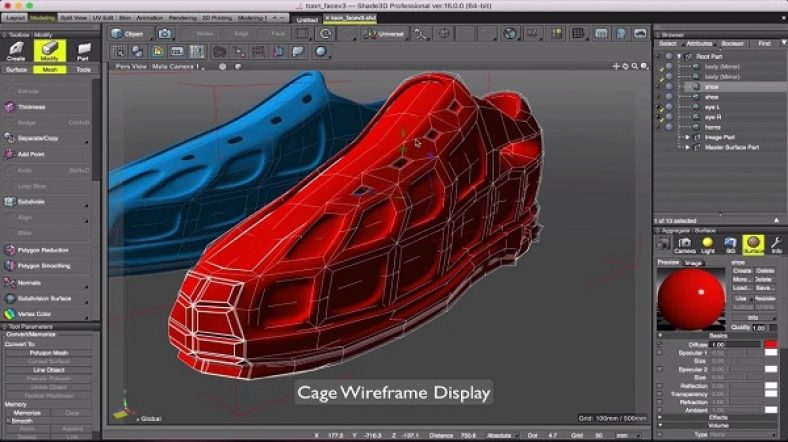
Task: Select the Untitled document tab
Action: coord(307,19)
